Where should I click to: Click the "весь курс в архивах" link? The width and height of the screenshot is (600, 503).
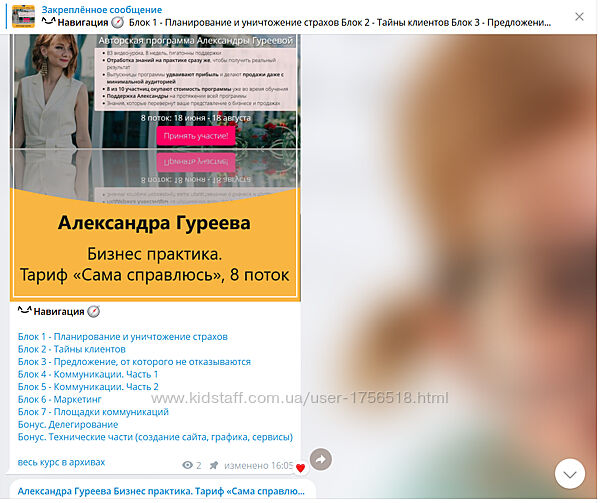click(61, 462)
